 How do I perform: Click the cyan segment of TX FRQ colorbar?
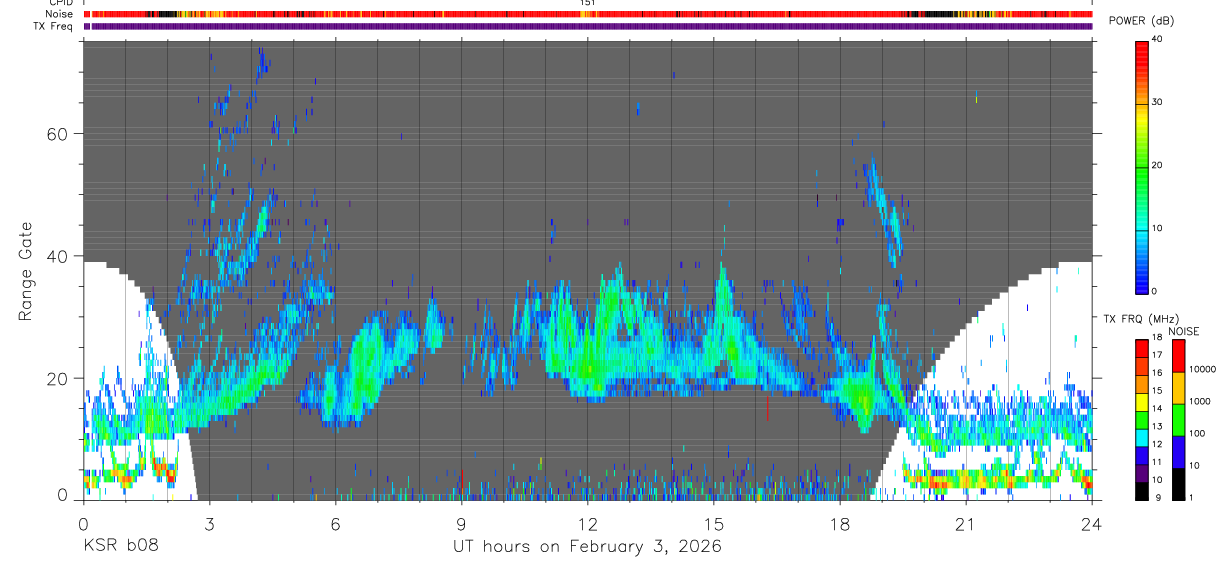pyautogui.click(x=1142, y=440)
